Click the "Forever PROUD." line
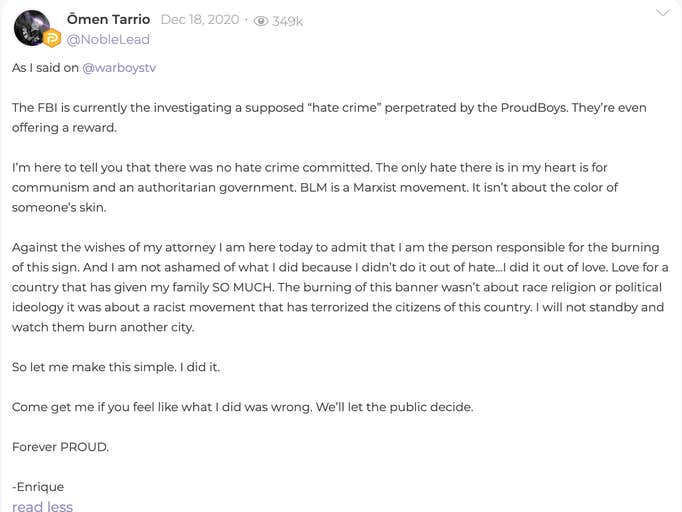 [x=60, y=447]
